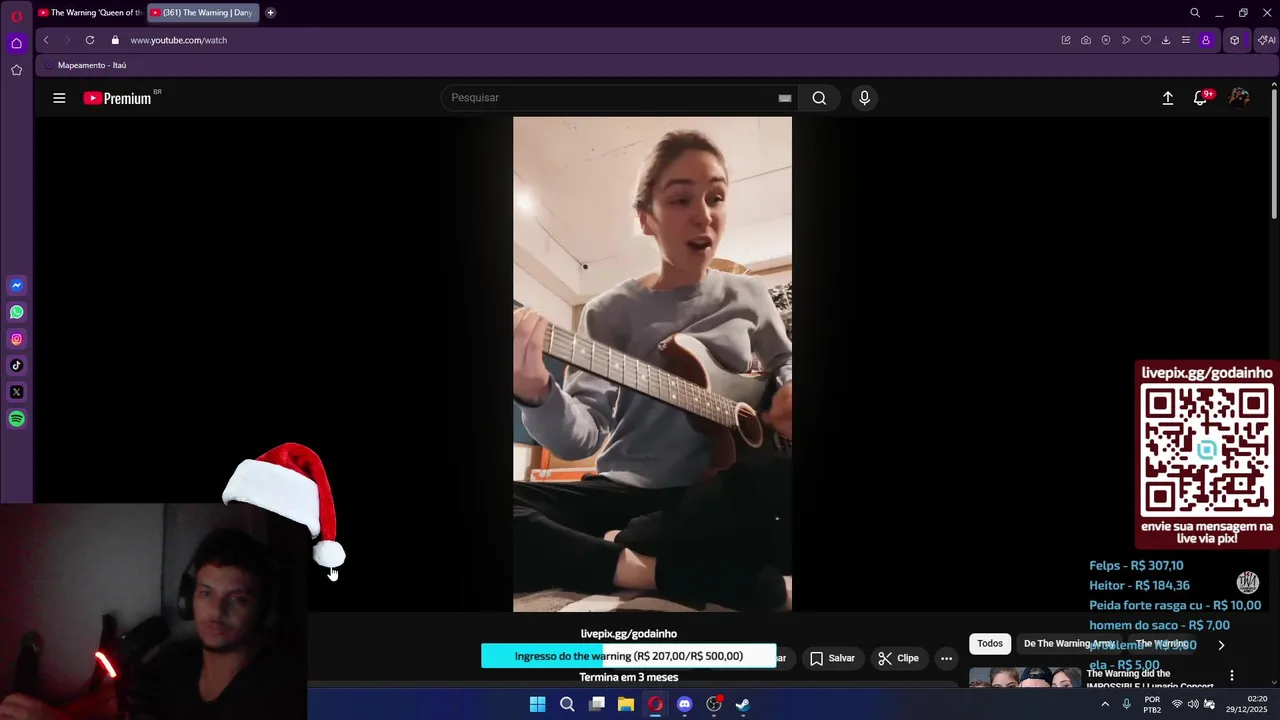Open the YouTube hamburger guide menu

pos(59,98)
